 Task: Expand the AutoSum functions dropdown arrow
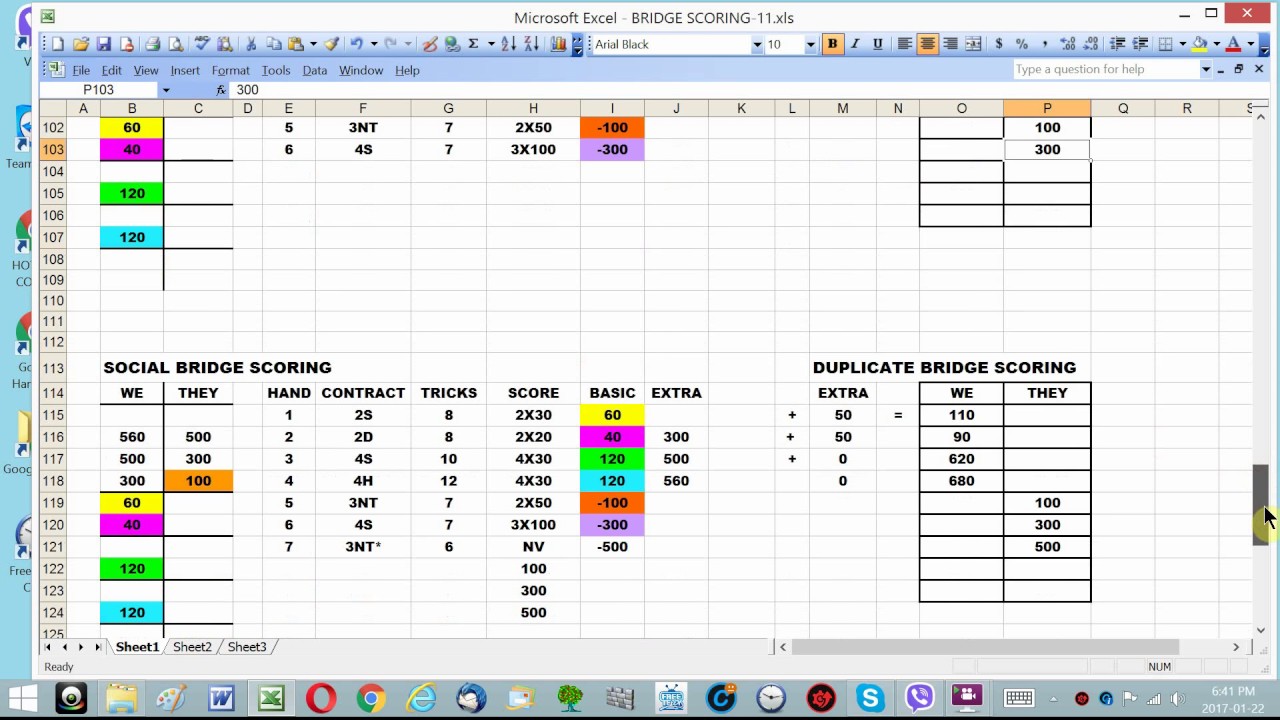coord(491,44)
